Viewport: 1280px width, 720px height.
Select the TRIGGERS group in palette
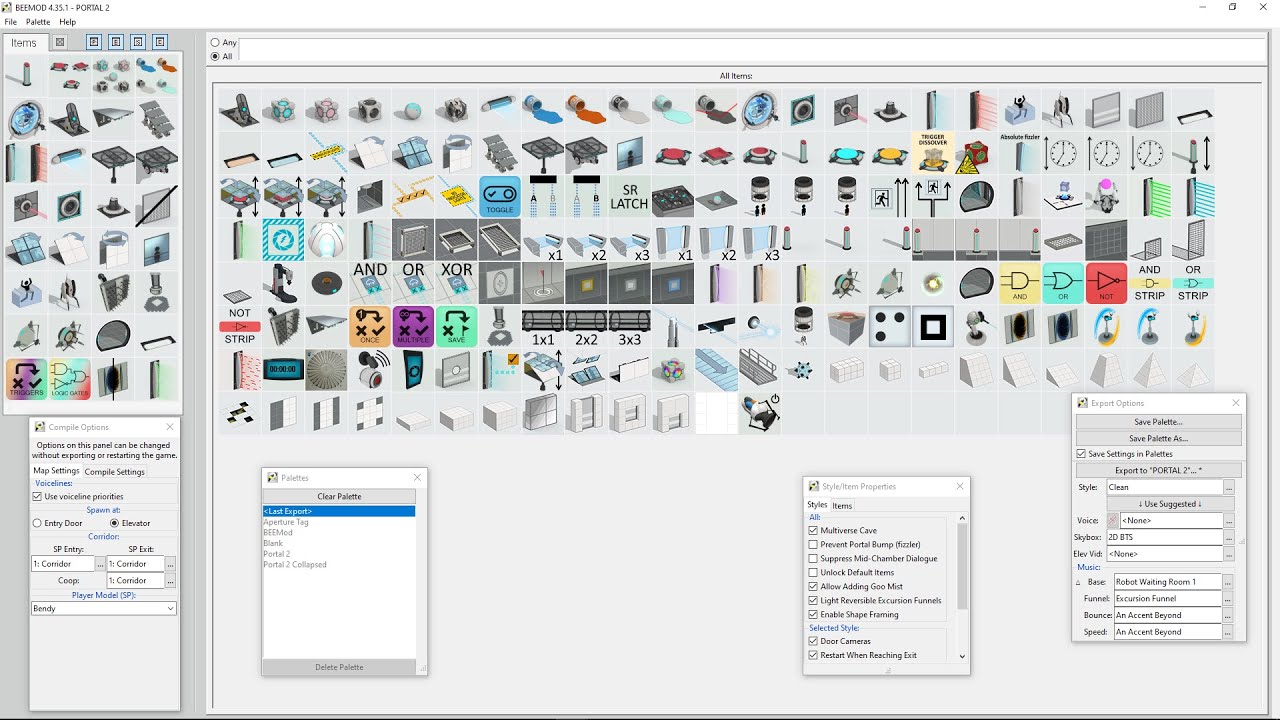[26, 379]
